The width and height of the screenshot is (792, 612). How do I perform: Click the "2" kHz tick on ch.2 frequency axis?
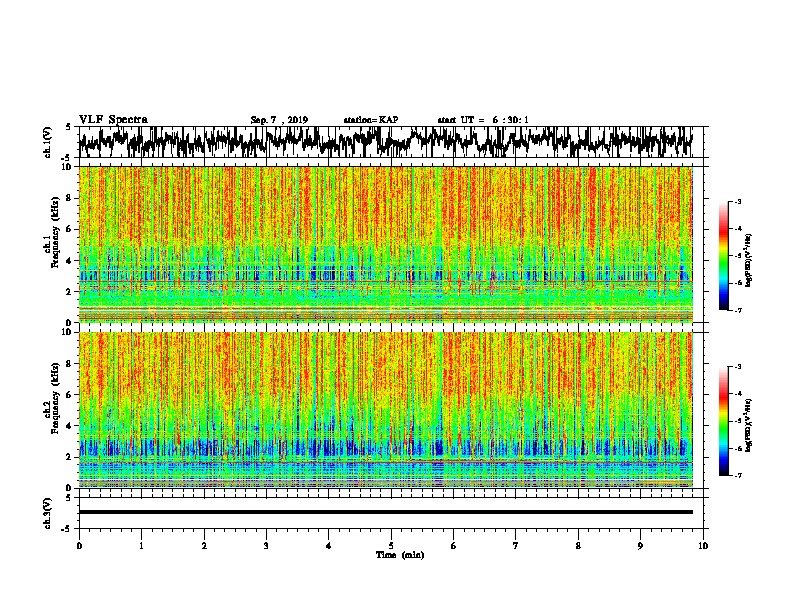pos(70,457)
